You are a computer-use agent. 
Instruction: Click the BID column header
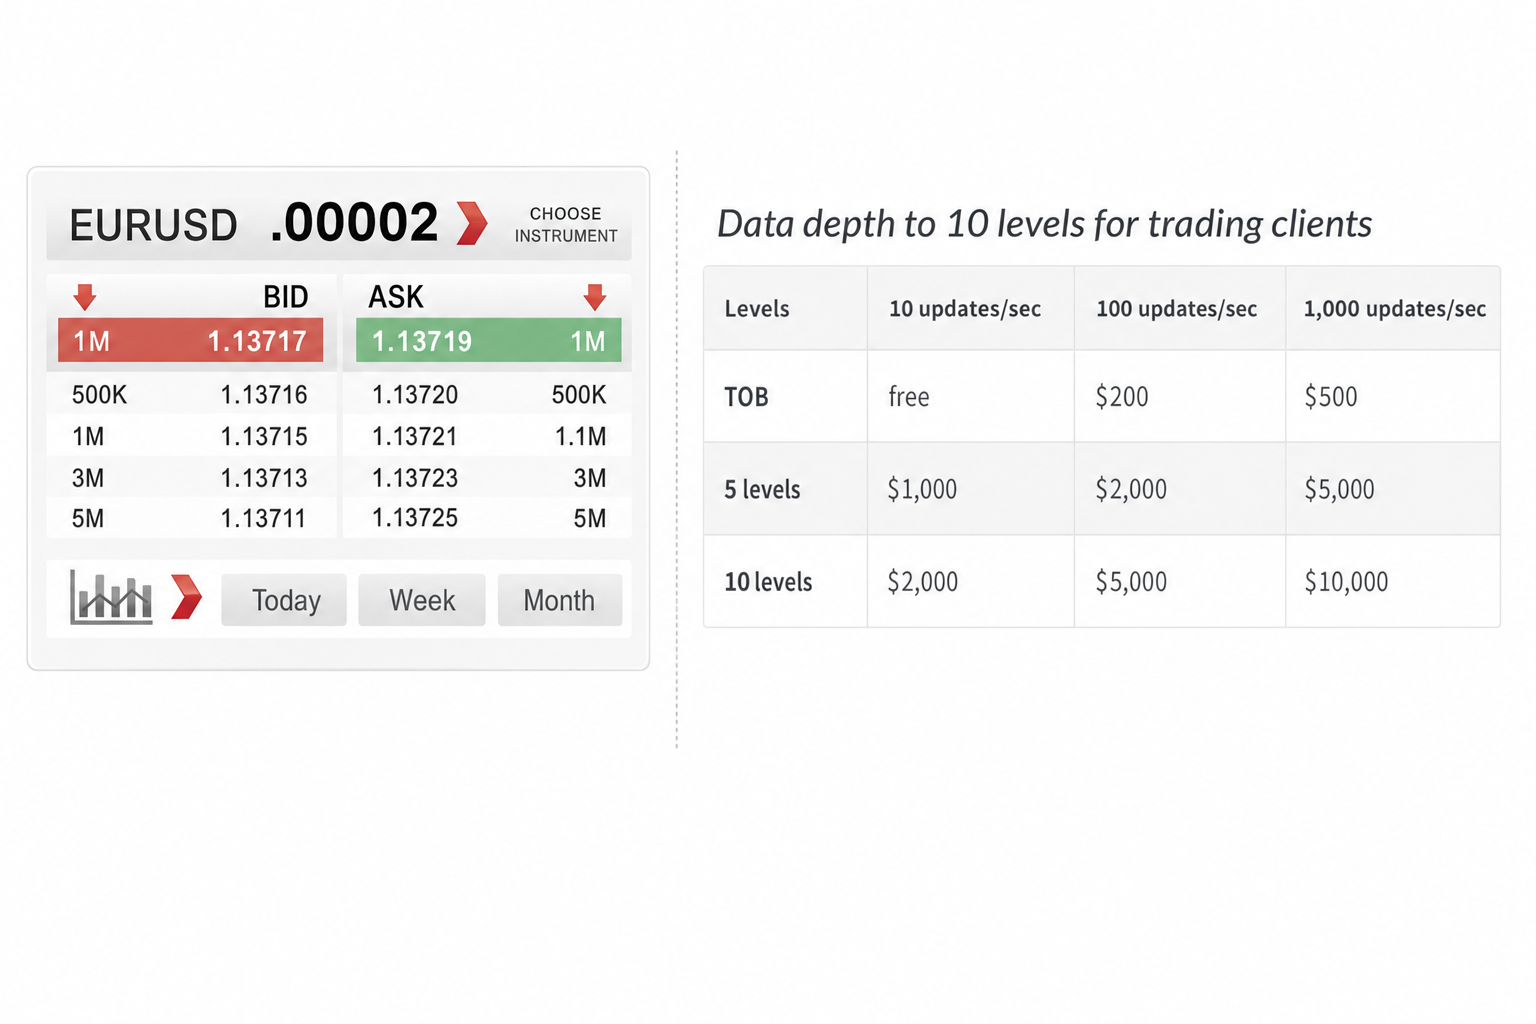coord(286,297)
